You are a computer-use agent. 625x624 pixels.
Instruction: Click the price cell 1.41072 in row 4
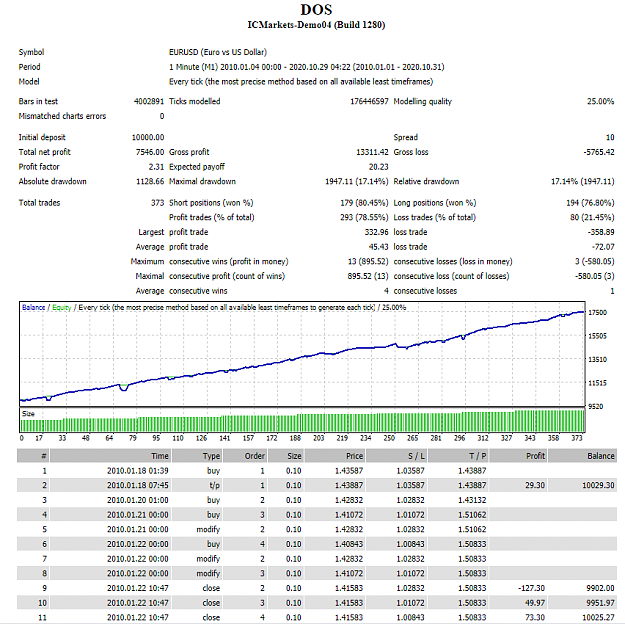(349, 515)
